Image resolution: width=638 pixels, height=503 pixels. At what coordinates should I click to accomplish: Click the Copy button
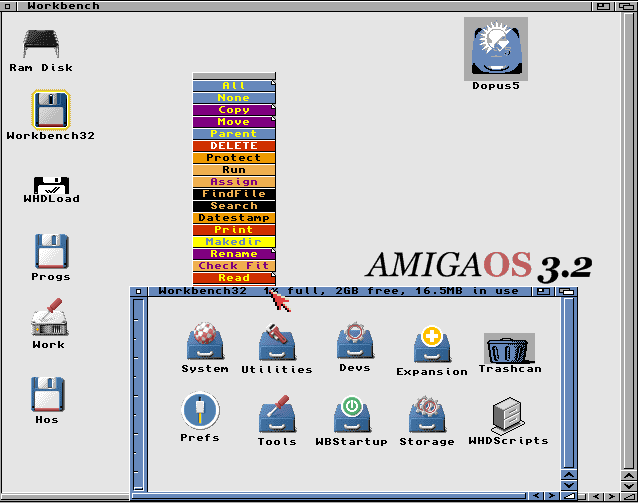point(234,110)
